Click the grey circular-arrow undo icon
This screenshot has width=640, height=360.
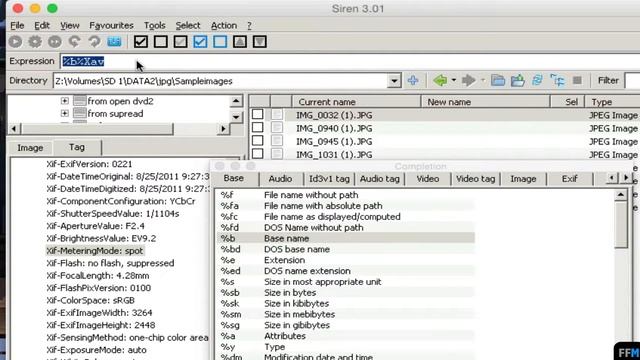[x=74, y=42]
